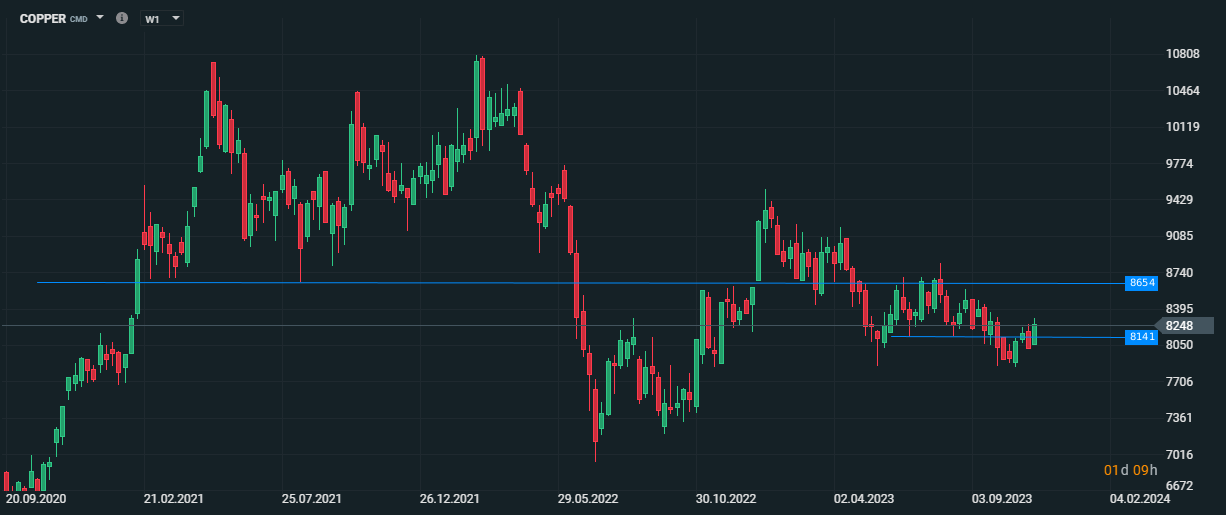Click the 25.07.2021 date label
The width and height of the screenshot is (1226, 515).
pyautogui.click(x=312, y=498)
